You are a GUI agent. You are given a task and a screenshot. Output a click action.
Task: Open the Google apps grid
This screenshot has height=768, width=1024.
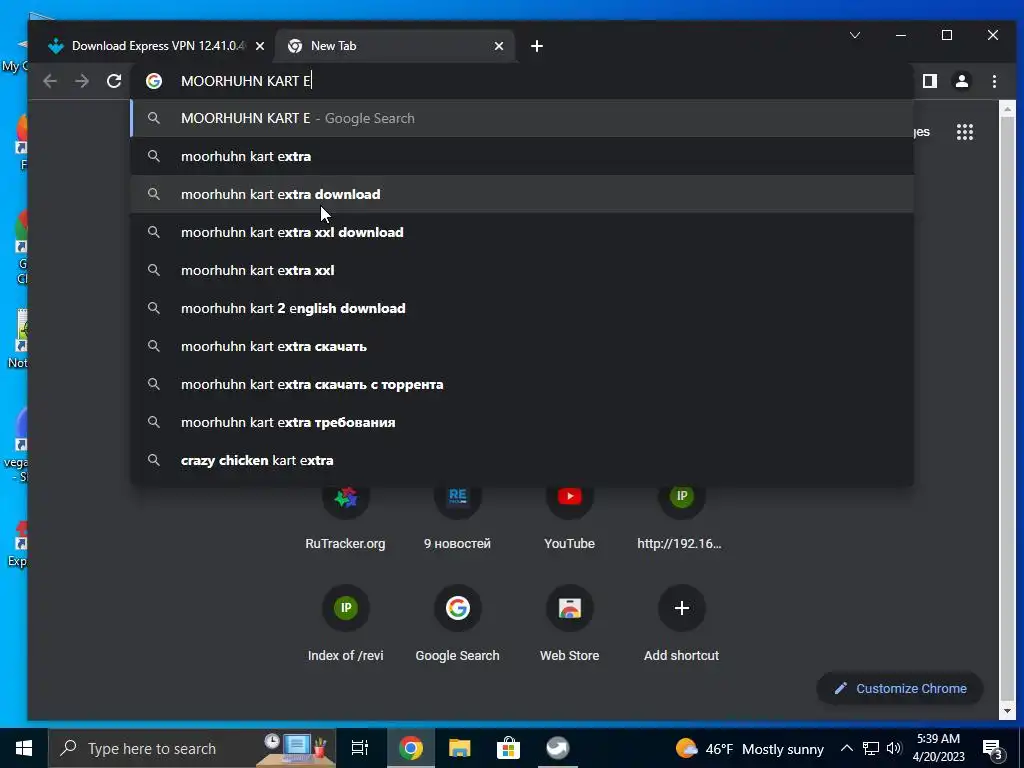coord(965,132)
